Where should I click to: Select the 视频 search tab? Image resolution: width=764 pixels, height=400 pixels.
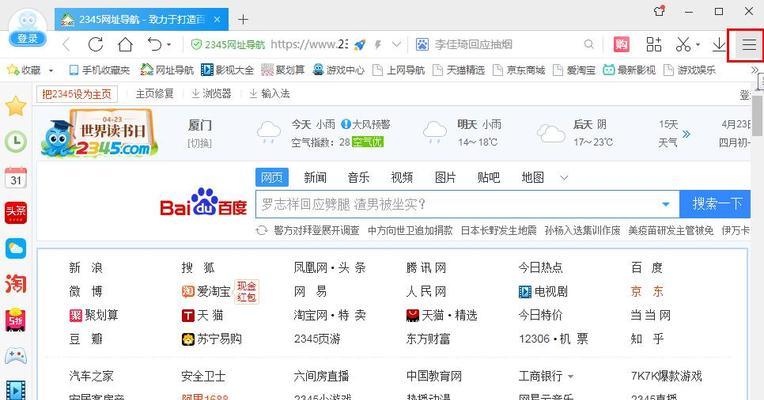[402, 177]
